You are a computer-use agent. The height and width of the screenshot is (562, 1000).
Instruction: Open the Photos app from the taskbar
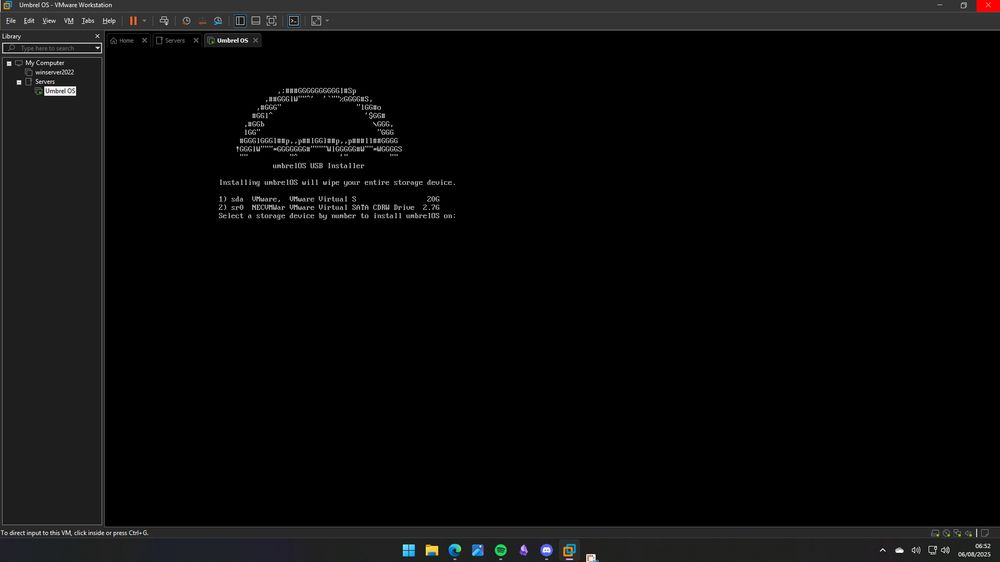click(478, 550)
